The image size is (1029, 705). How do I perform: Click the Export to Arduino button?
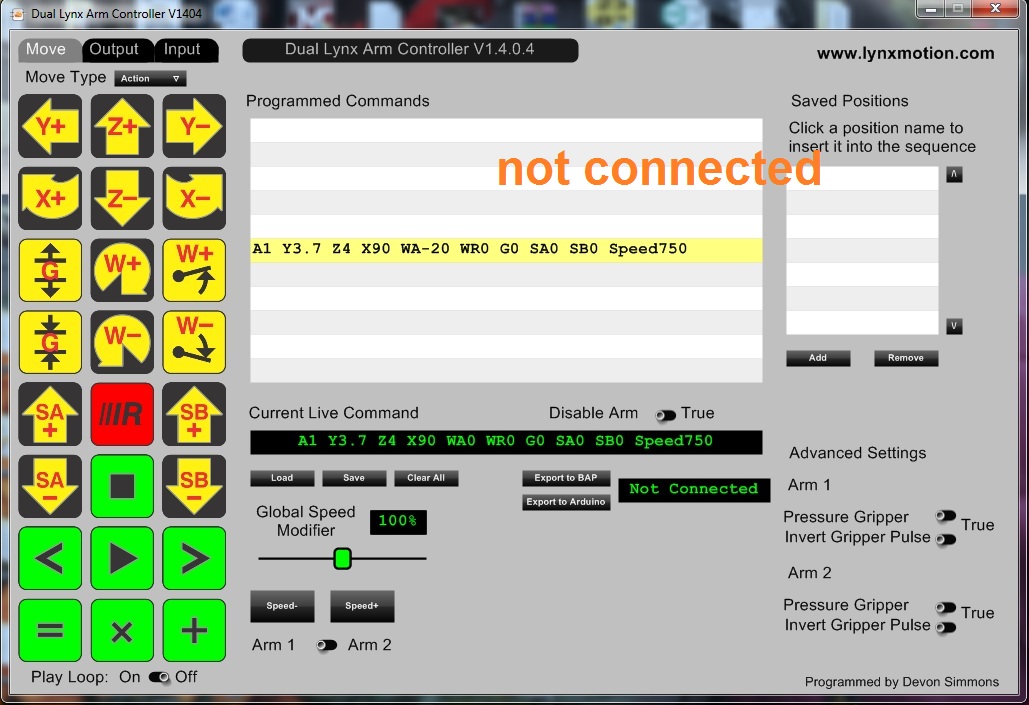click(566, 502)
